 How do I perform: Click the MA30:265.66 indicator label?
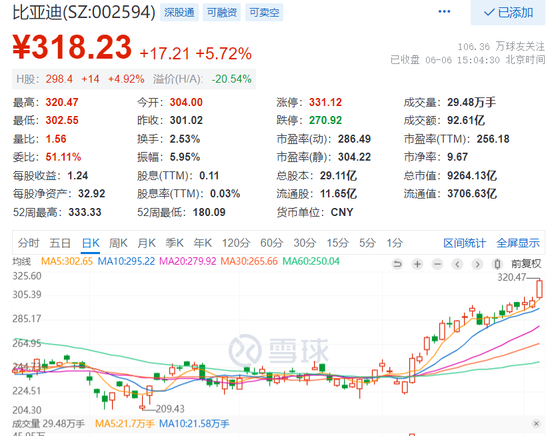(249, 261)
